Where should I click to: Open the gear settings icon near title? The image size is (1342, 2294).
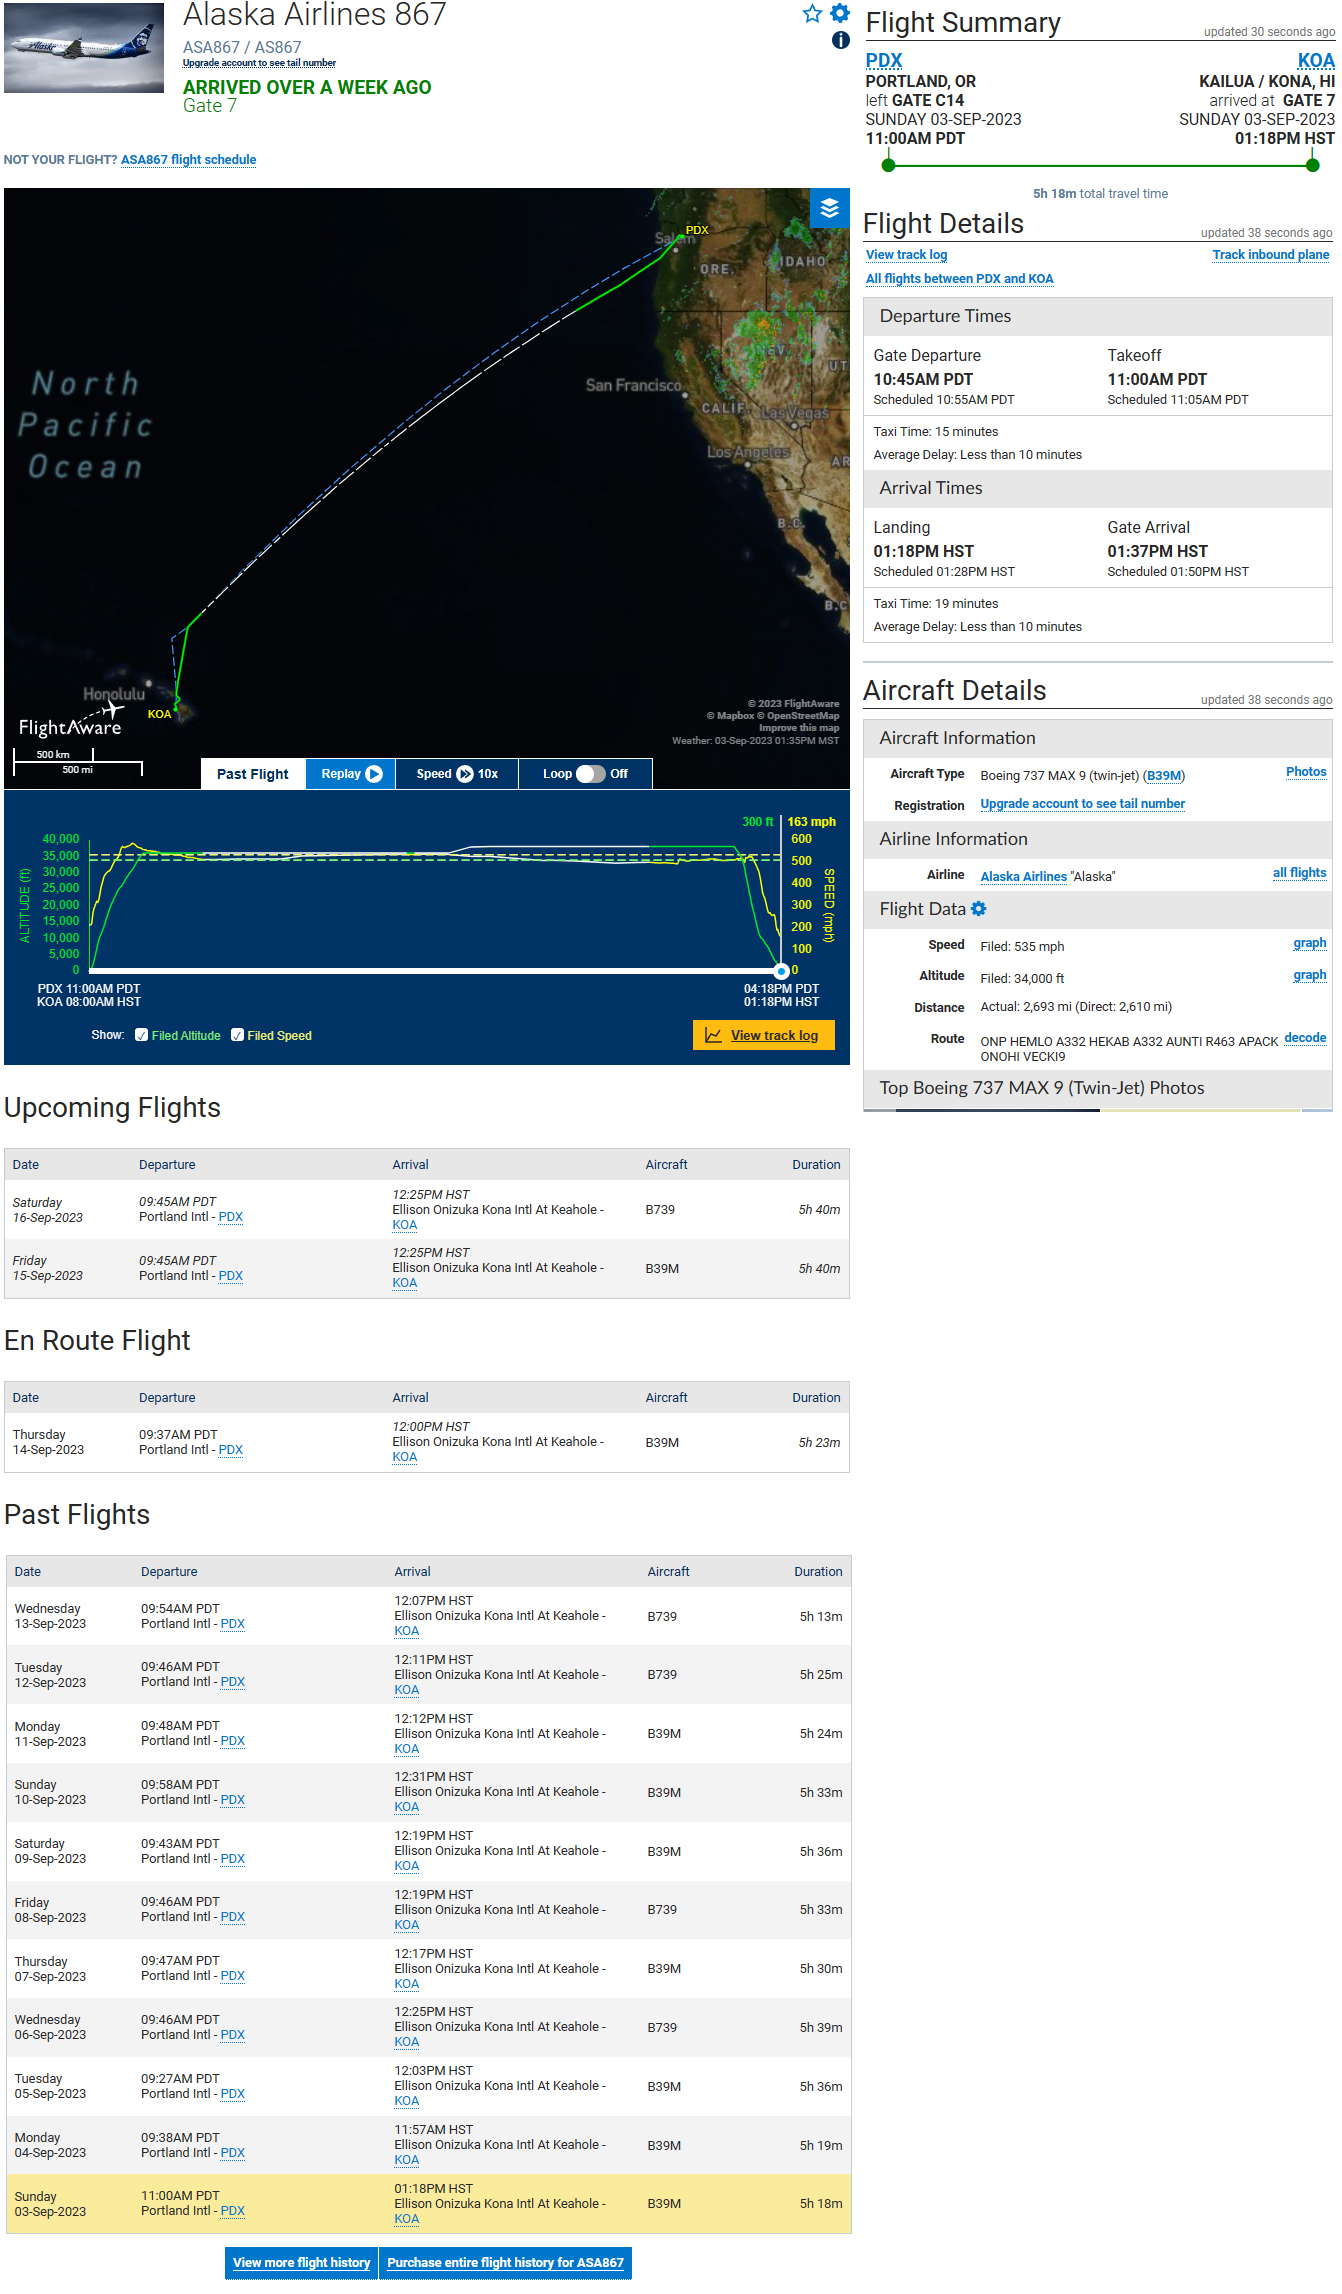[x=840, y=13]
